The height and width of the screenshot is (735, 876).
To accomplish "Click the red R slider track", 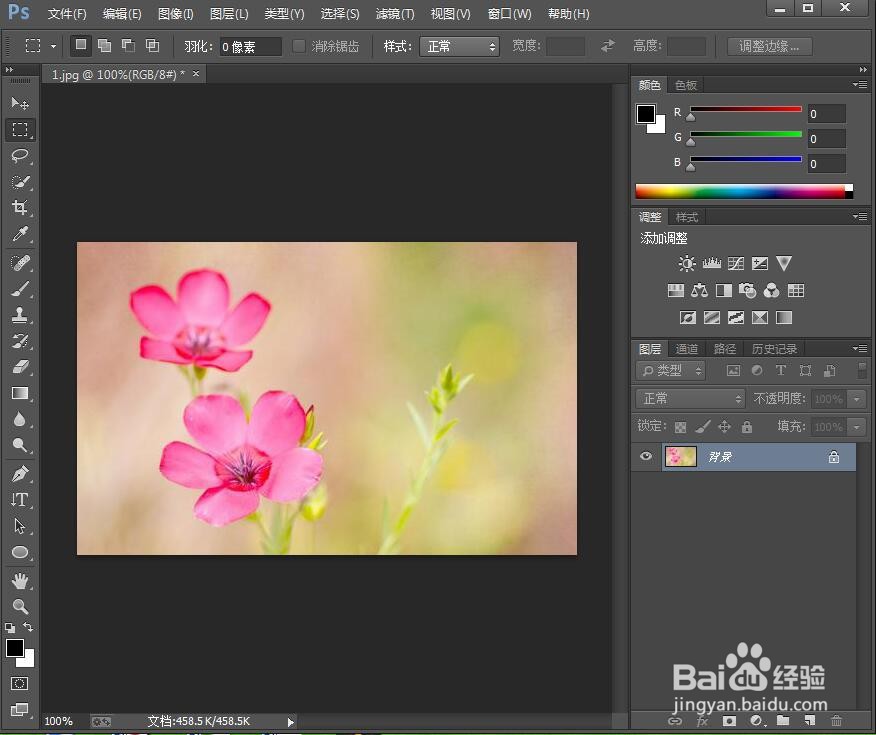I will click(746, 109).
